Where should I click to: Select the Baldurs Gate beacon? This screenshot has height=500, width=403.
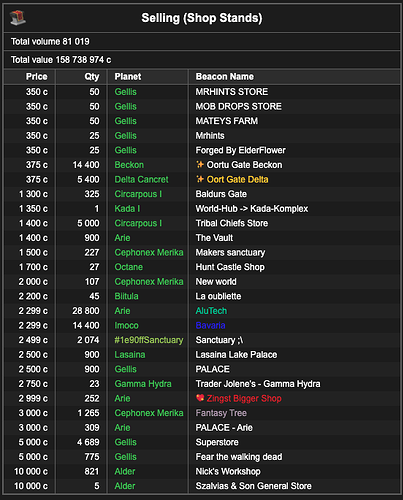(x=221, y=194)
